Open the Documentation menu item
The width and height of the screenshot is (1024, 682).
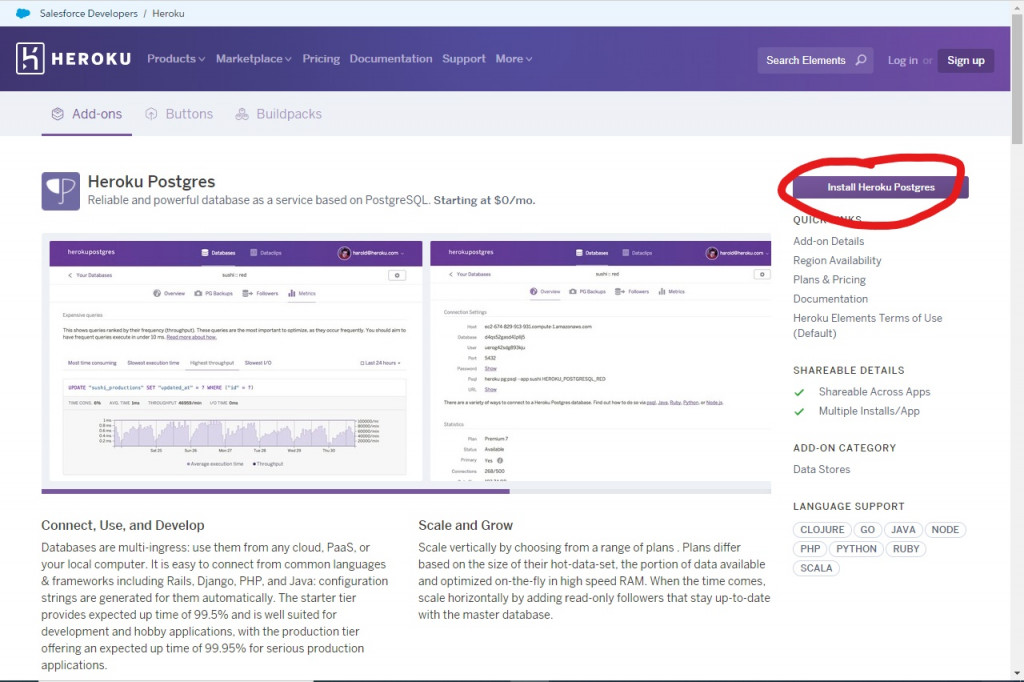pyautogui.click(x=391, y=59)
